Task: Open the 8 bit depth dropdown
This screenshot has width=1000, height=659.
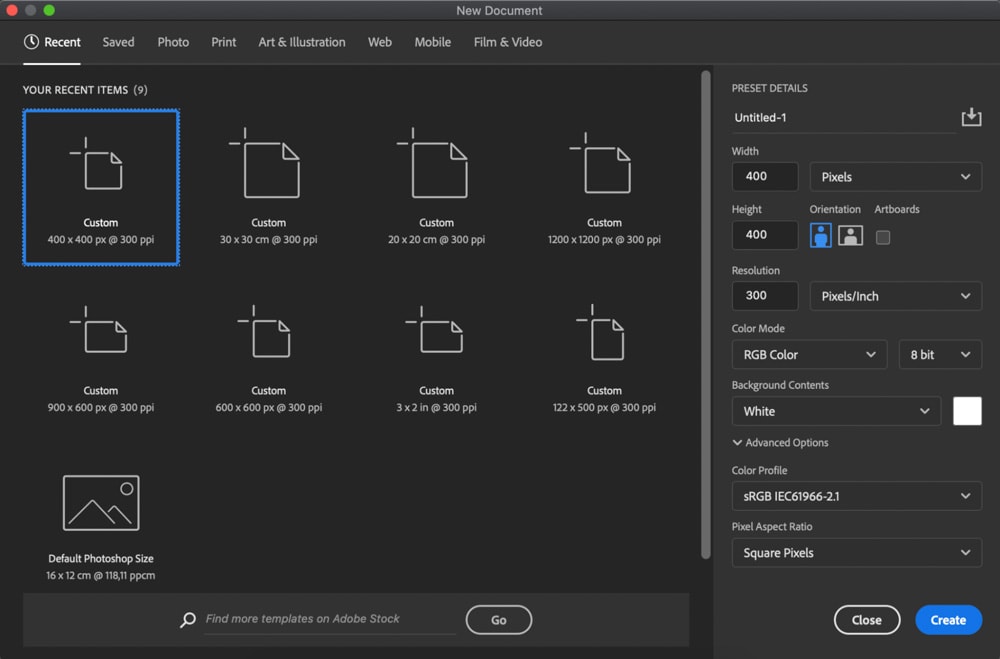Action: tap(940, 354)
